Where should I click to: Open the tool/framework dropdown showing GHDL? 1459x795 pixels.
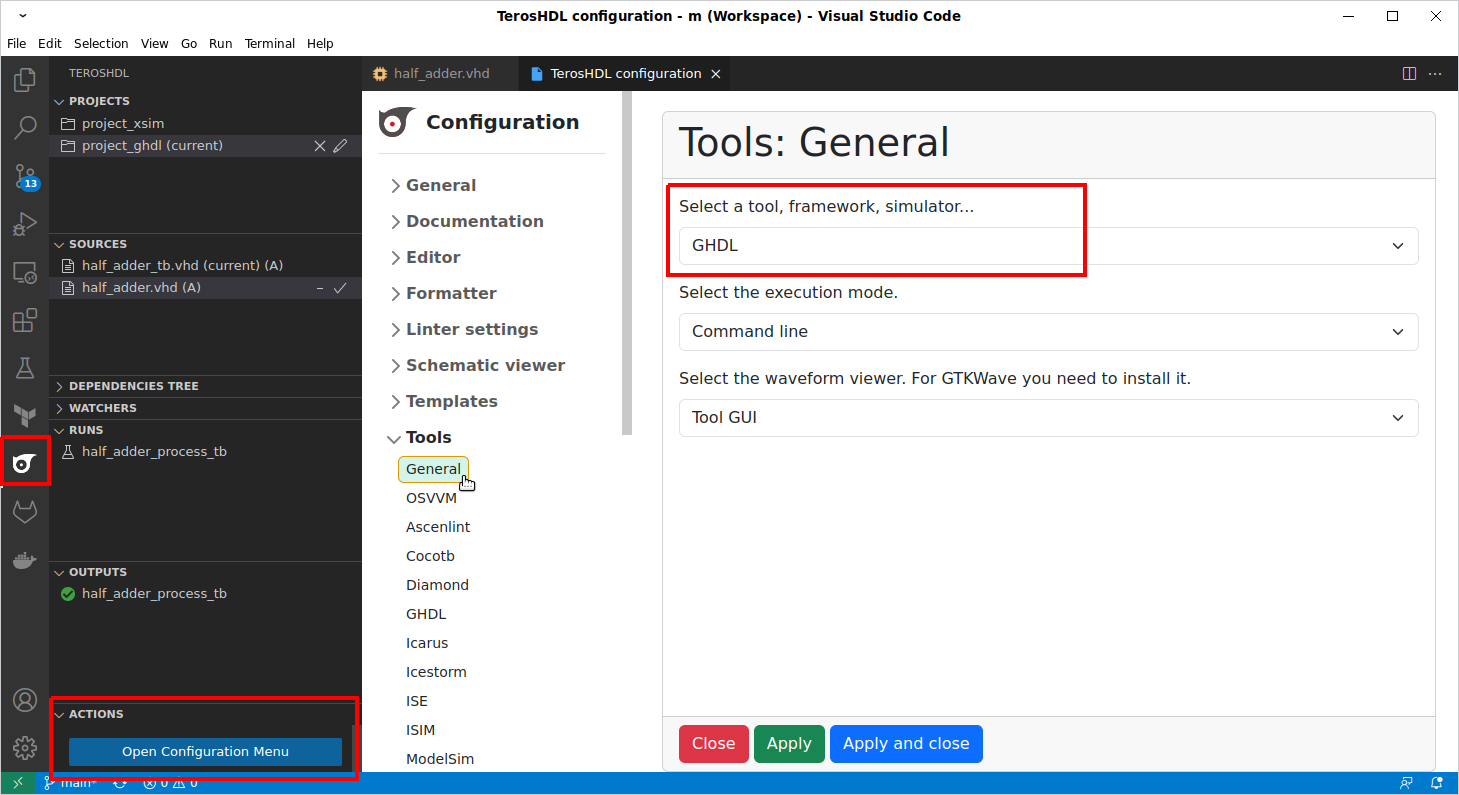click(1048, 246)
